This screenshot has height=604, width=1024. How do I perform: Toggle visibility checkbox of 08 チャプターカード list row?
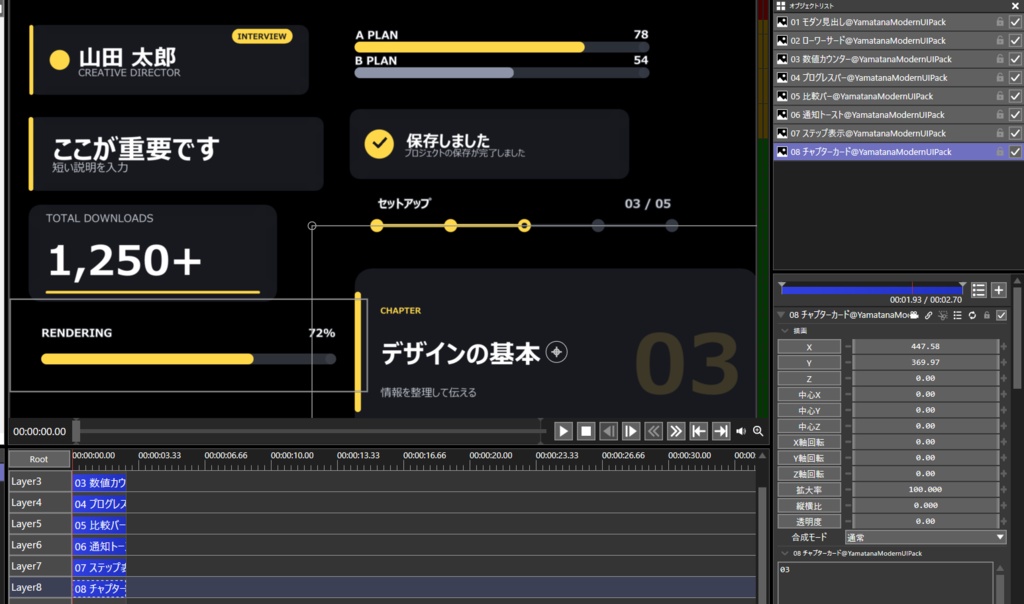click(1015, 151)
